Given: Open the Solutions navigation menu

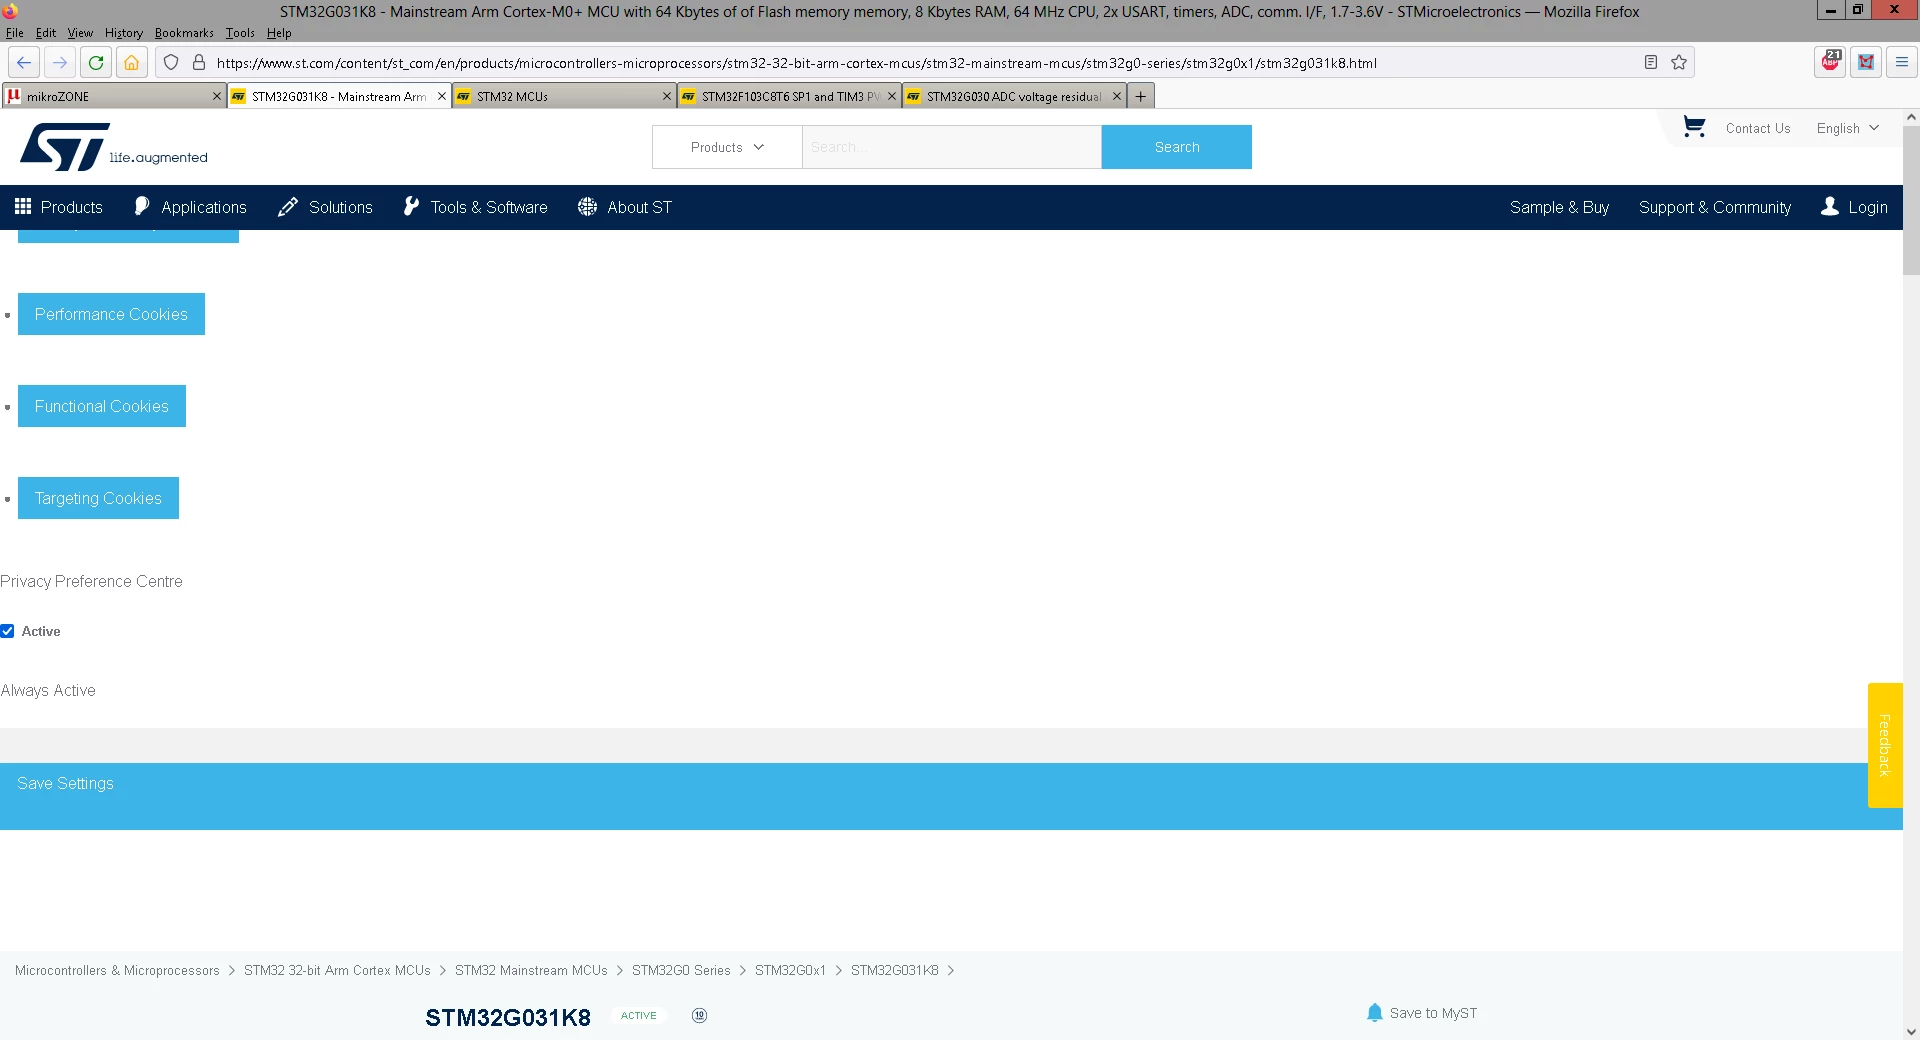Looking at the screenshot, I should coord(325,207).
